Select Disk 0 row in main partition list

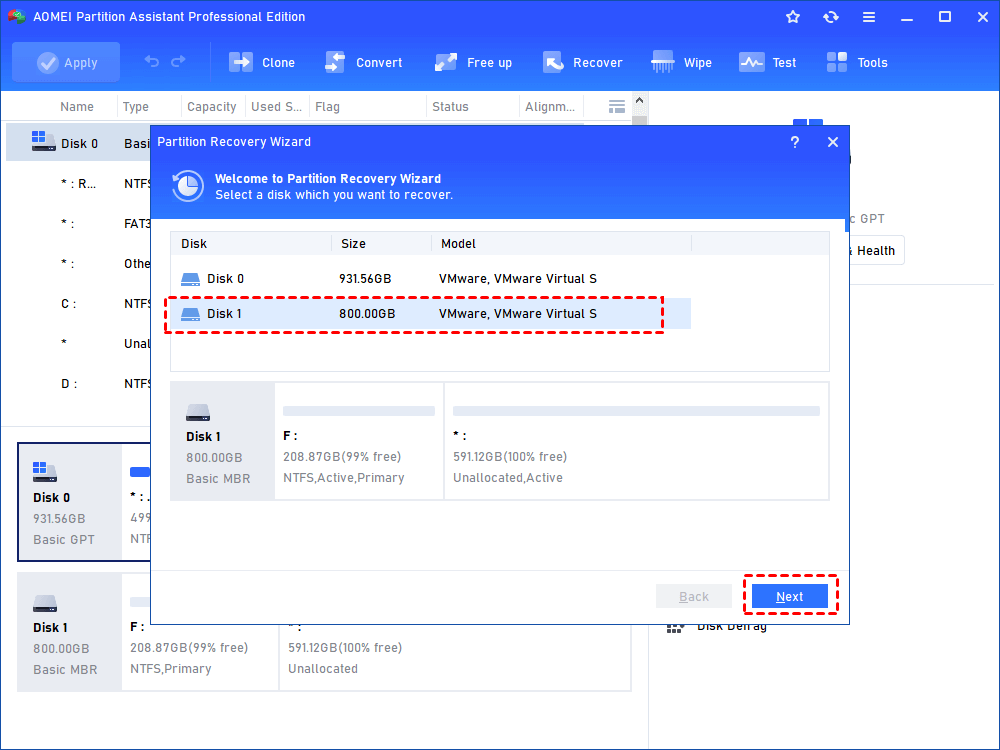click(x=78, y=142)
